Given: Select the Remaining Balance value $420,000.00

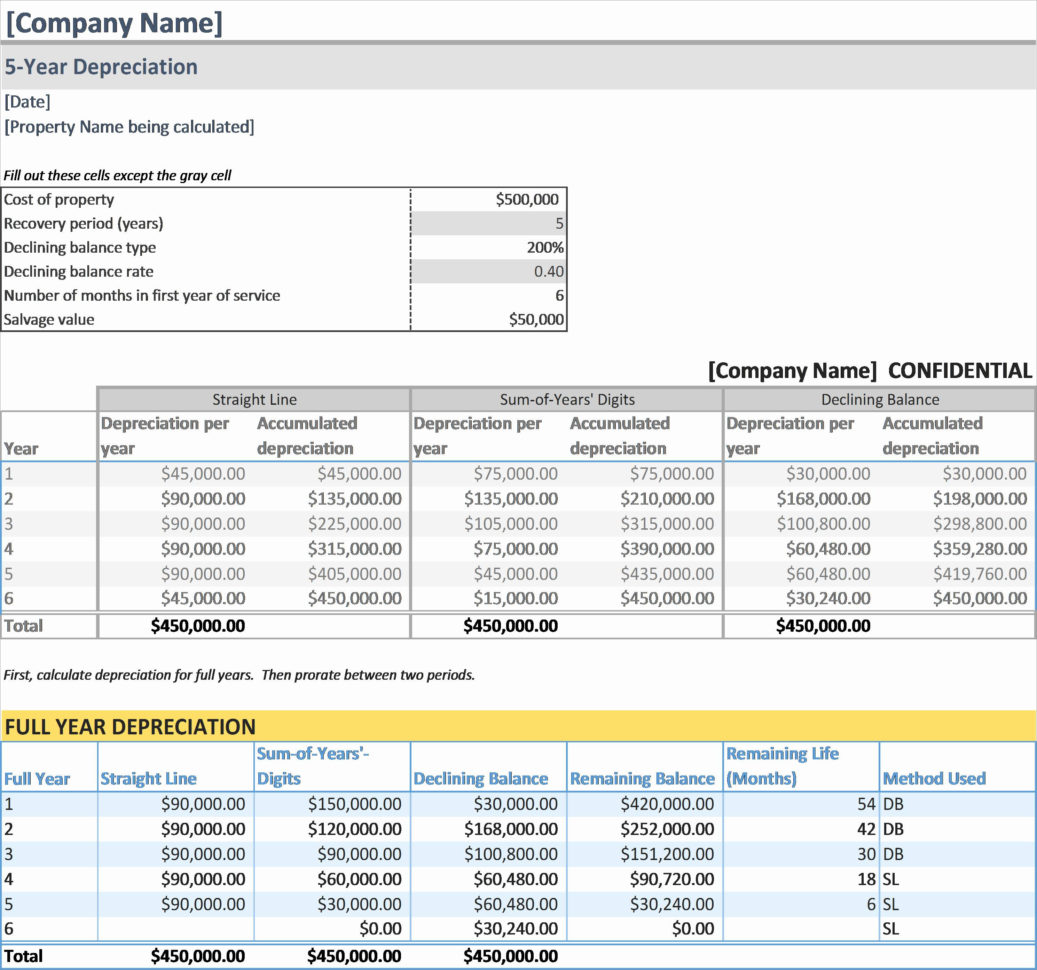Looking at the screenshot, I should pos(670,803).
